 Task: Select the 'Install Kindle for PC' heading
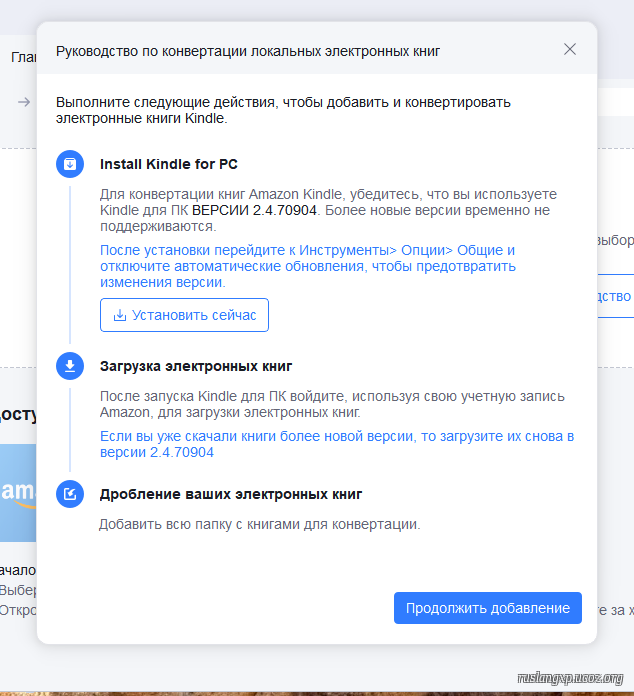(169, 164)
